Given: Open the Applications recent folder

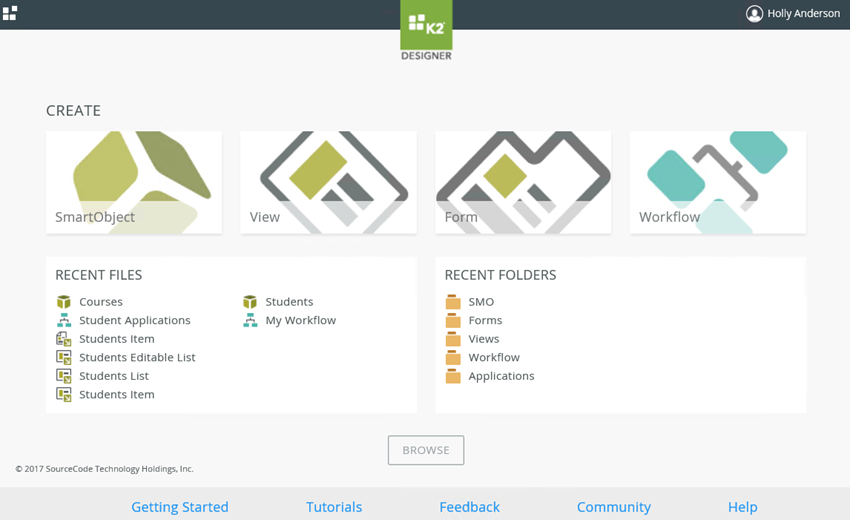Looking at the screenshot, I should (x=501, y=376).
